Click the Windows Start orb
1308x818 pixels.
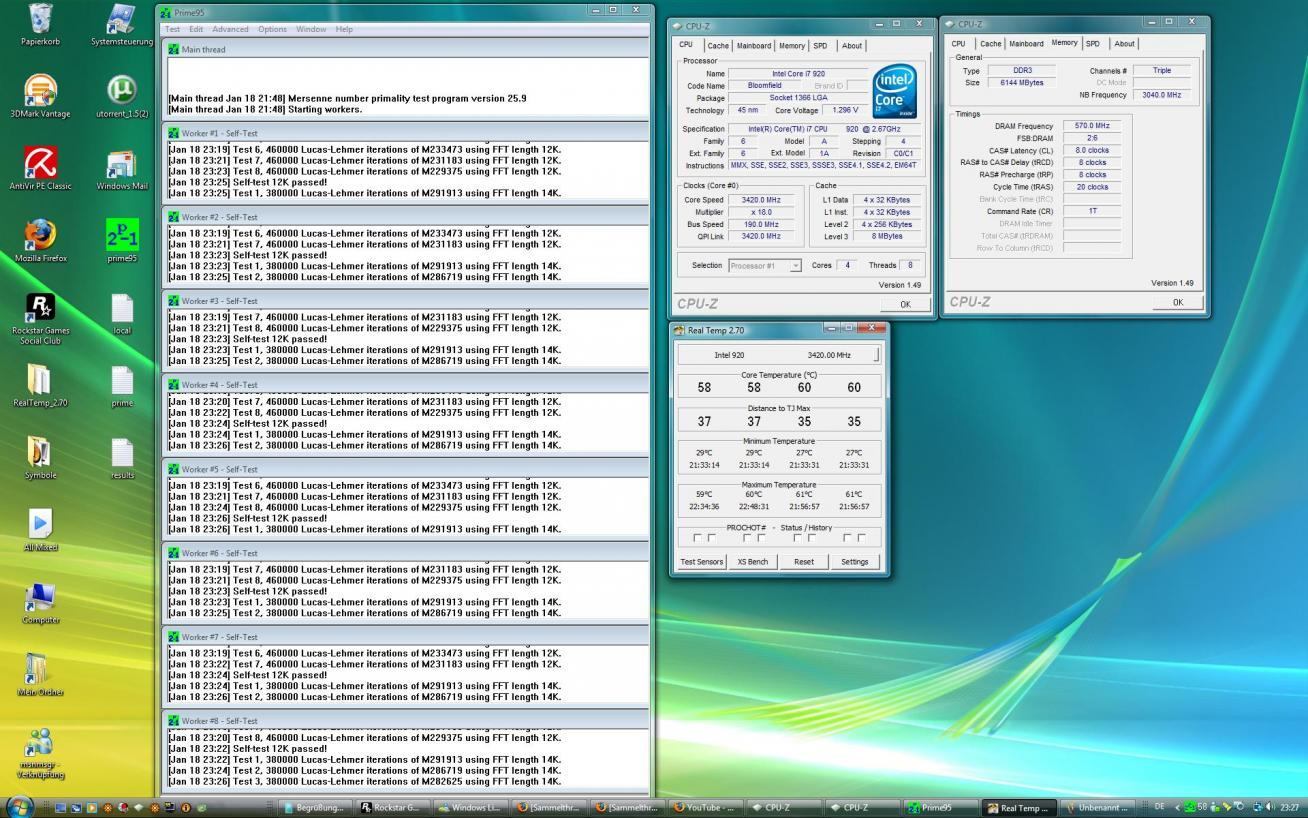click(19, 806)
